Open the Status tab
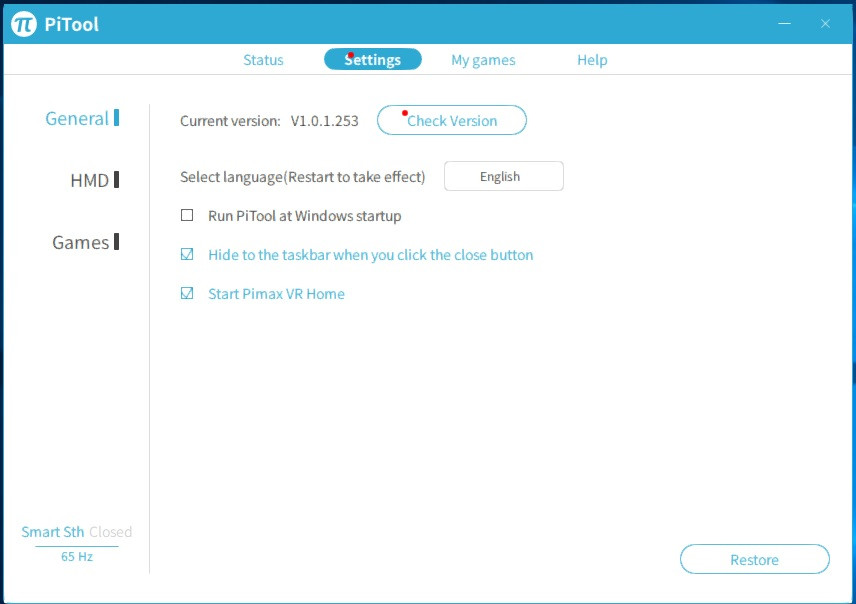The image size is (856, 604). tap(263, 60)
